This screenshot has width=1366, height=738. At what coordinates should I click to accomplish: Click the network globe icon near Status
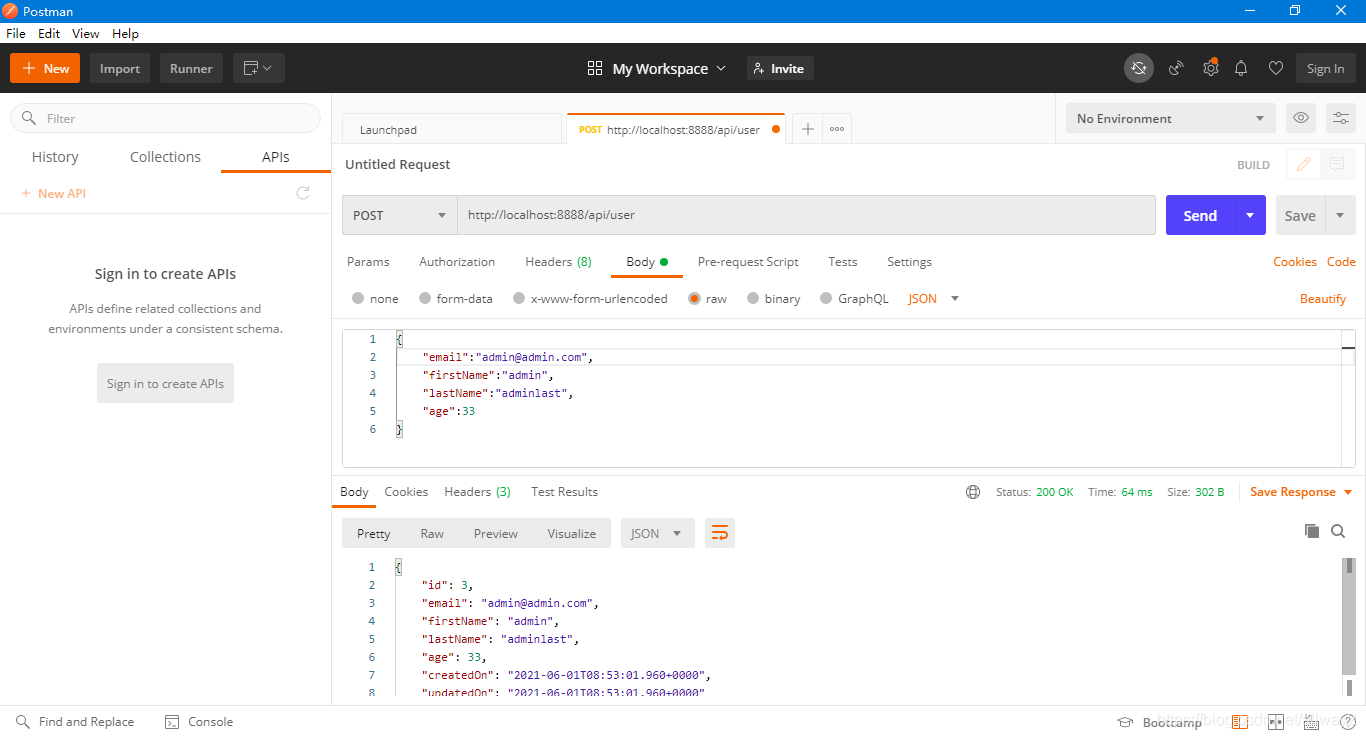[x=973, y=492]
